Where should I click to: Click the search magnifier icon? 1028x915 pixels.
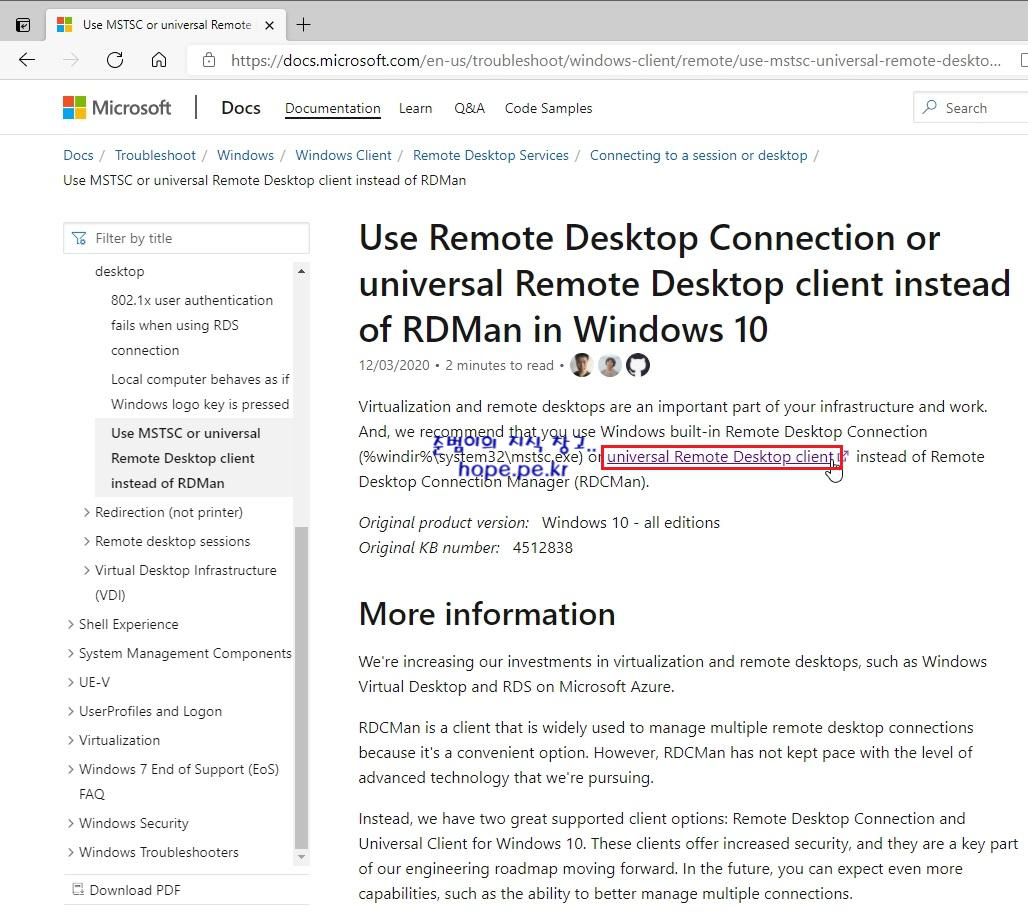[x=930, y=107]
